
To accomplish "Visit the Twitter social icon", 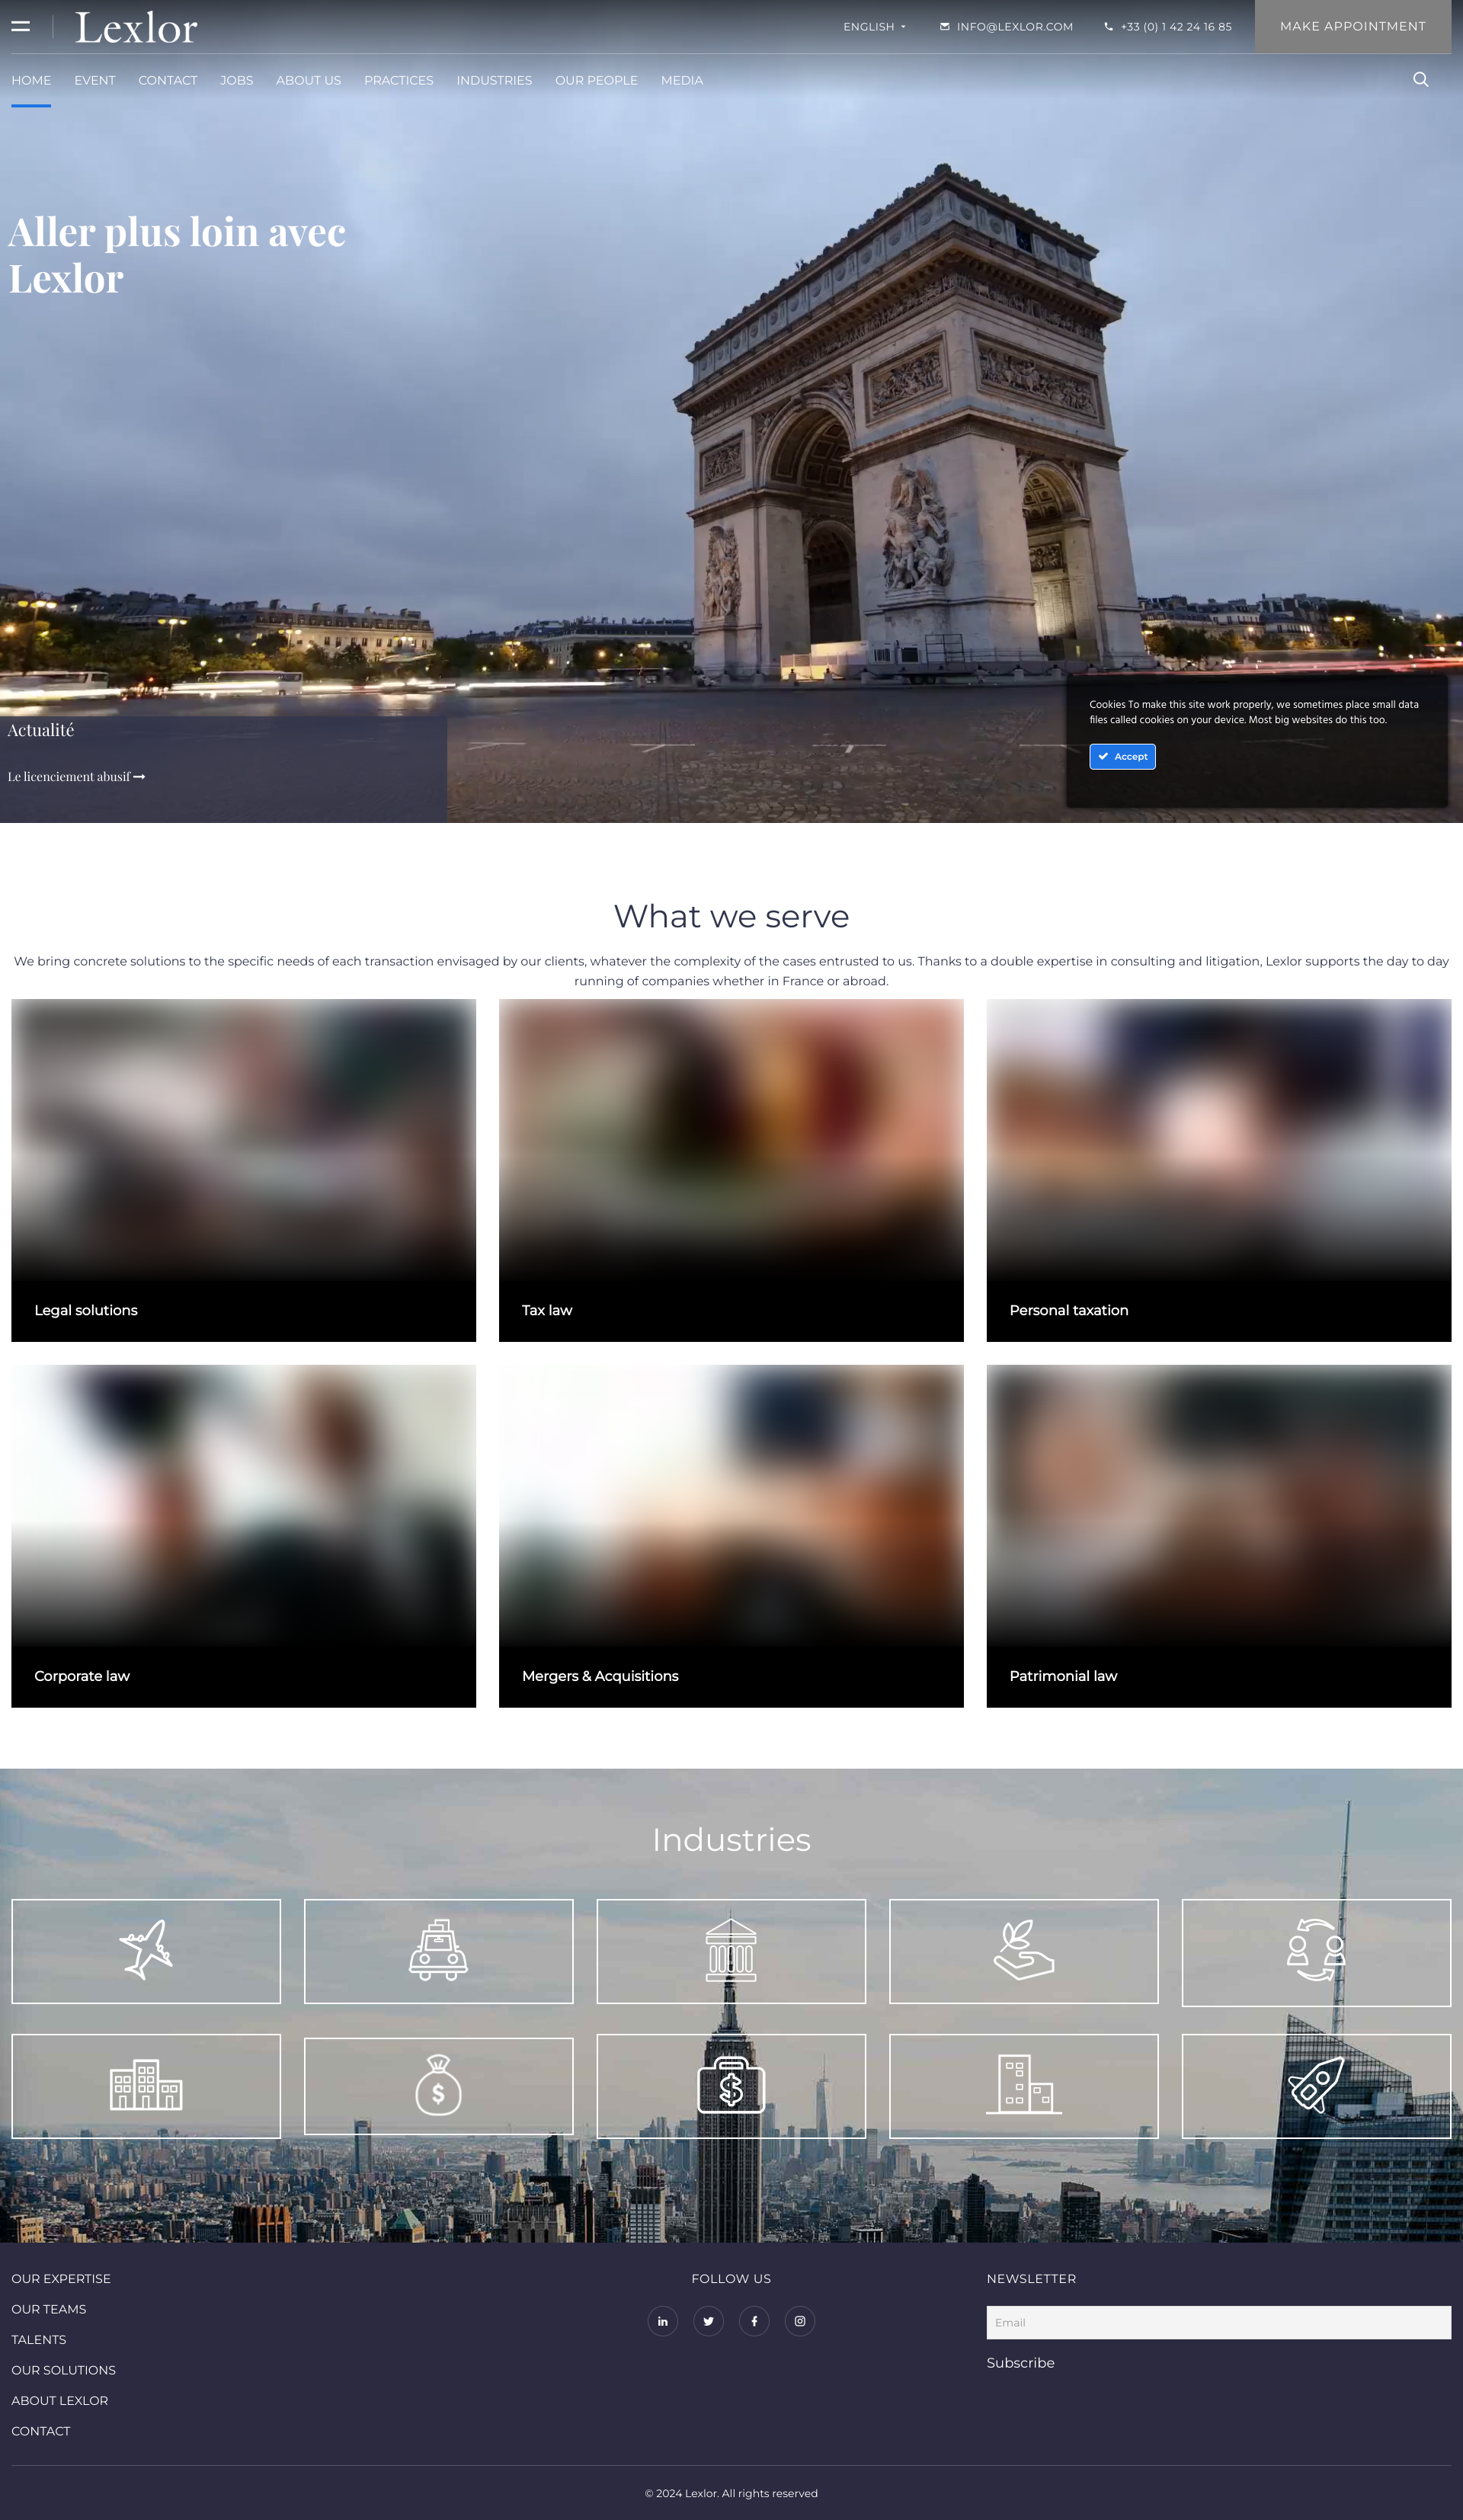I will [708, 2321].
